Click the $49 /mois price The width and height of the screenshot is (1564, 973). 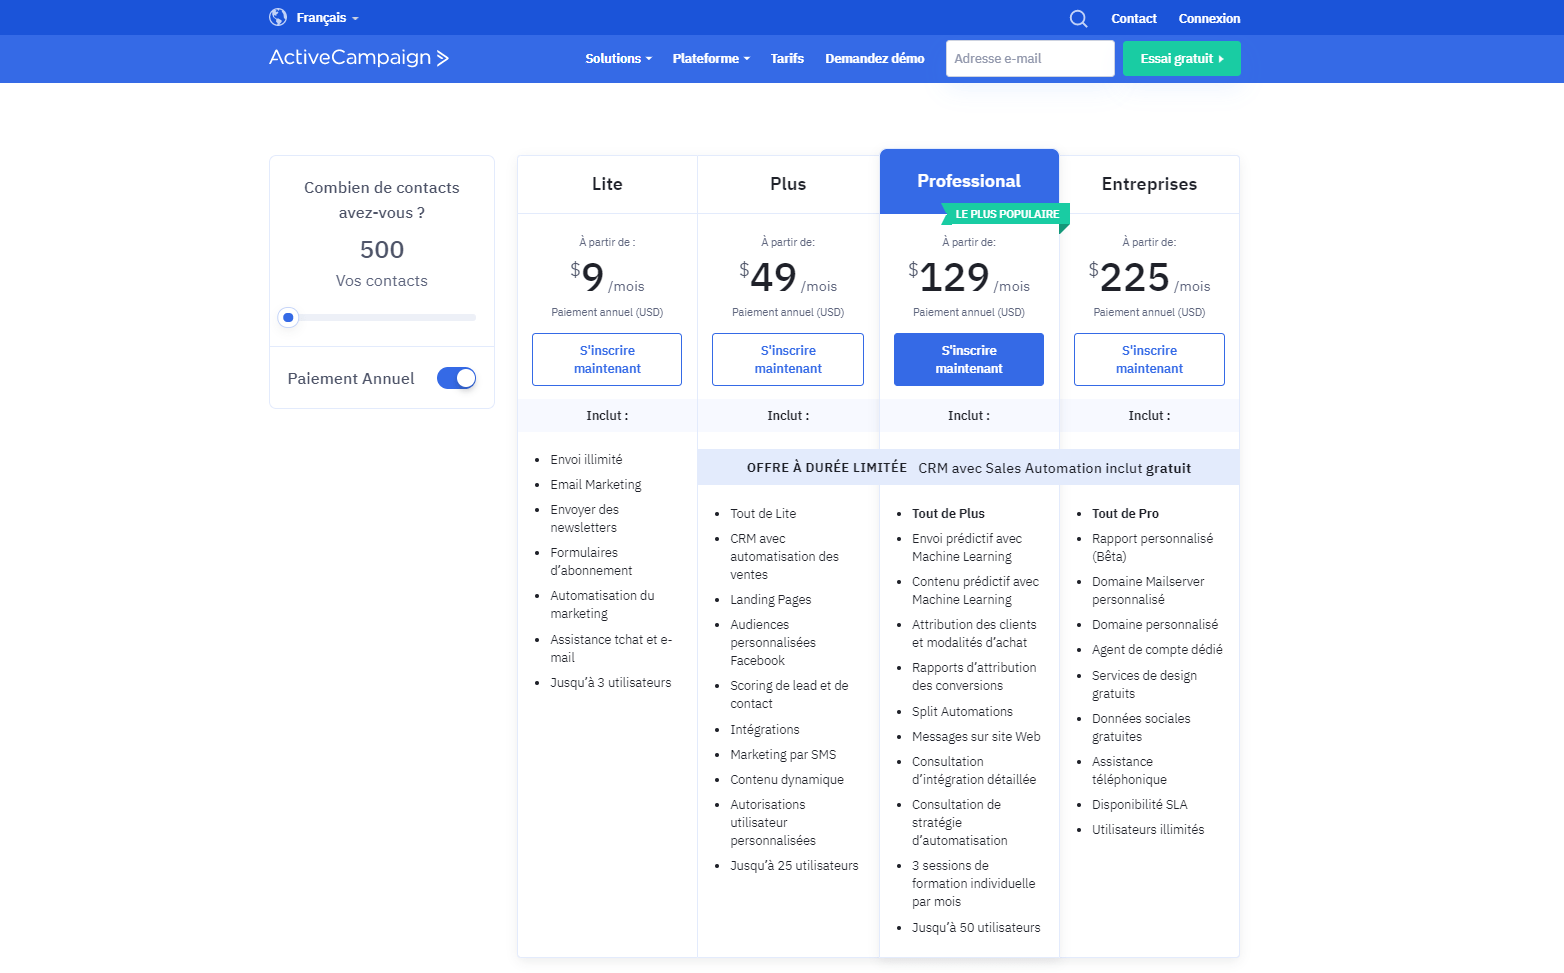click(x=788, y=277)
